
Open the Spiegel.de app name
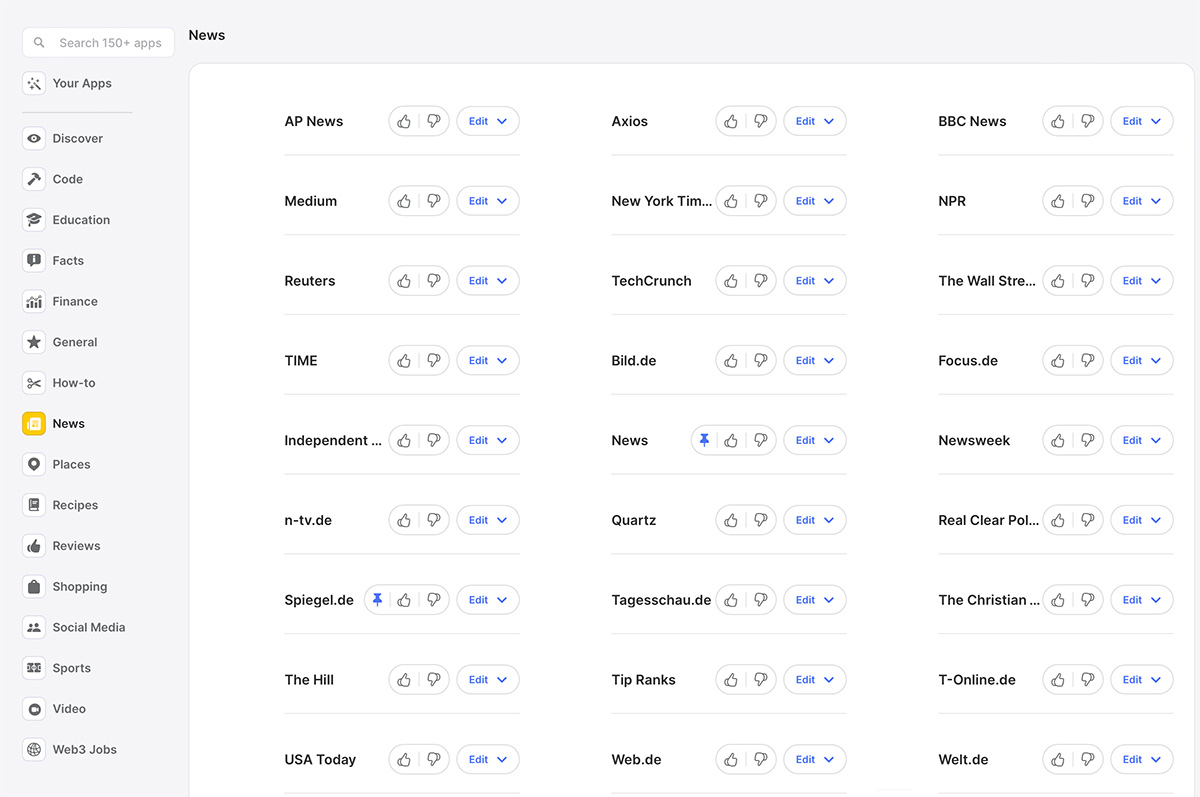(x=319, y=600)
